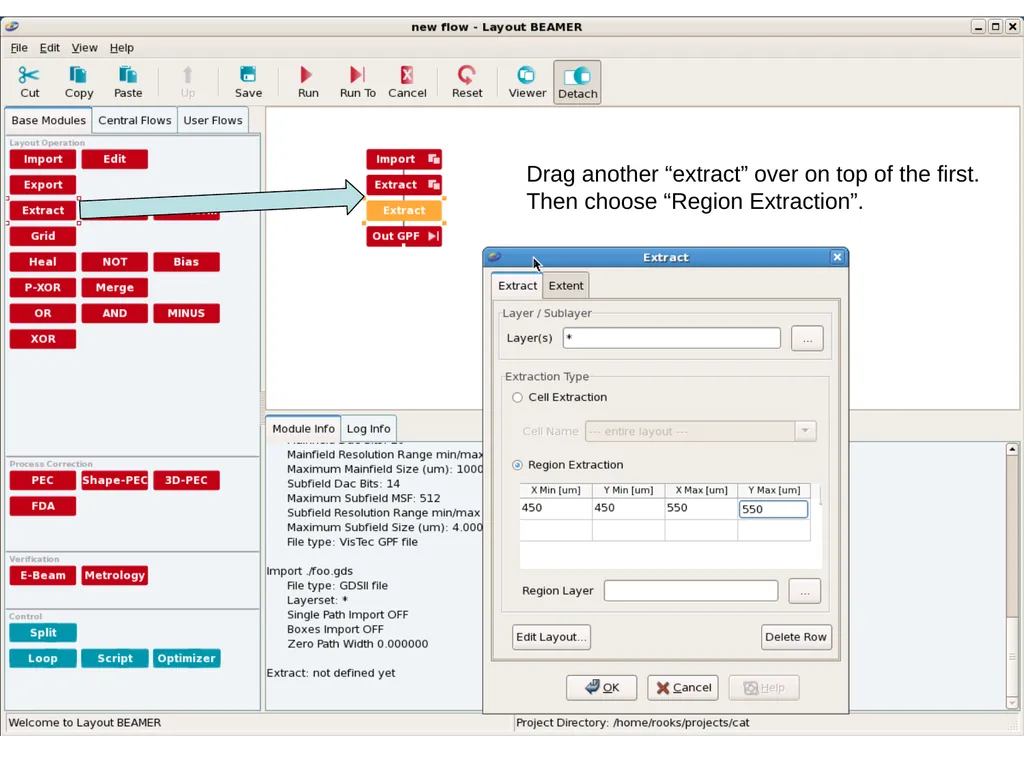1024x768 pixels.
Task: Click the Import node in flow canvas
Action: (404, 159)
